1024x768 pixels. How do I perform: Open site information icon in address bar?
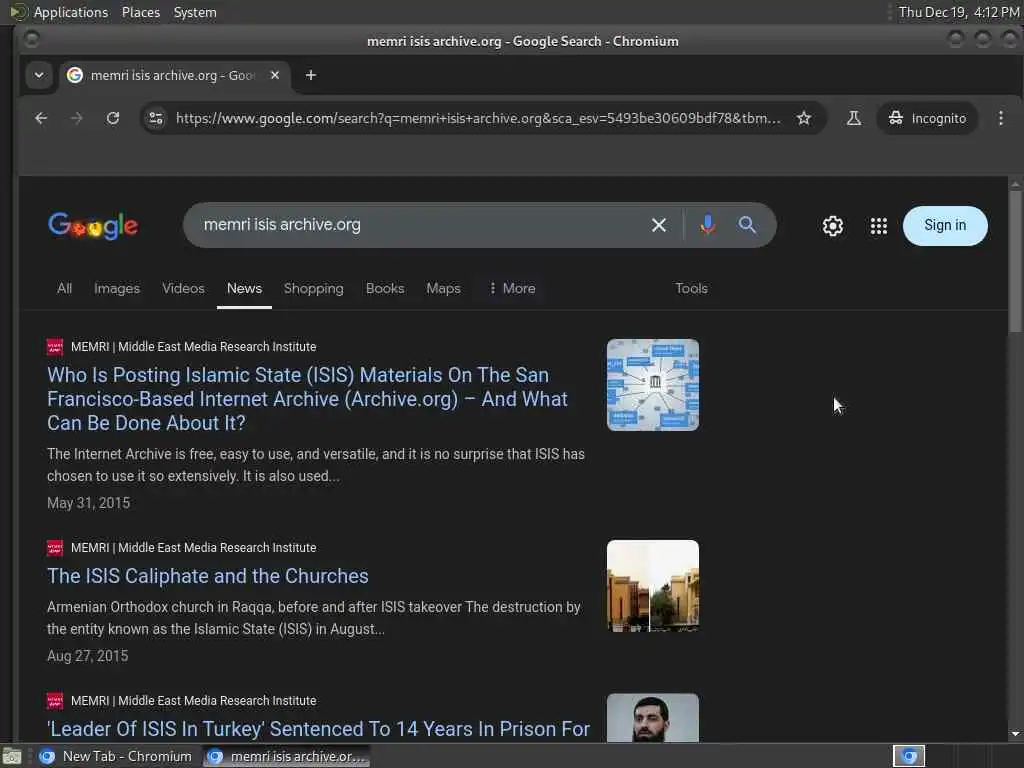[x=156, y=118]
